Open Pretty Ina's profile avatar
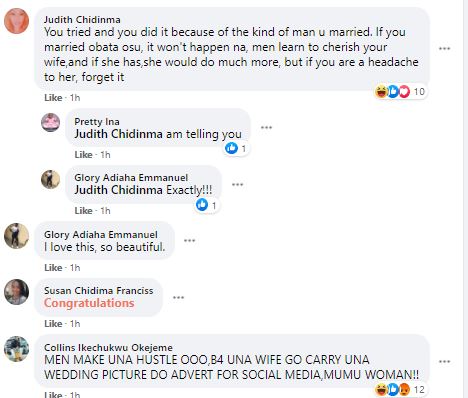 pyautogui.click(x=50, y=122)
